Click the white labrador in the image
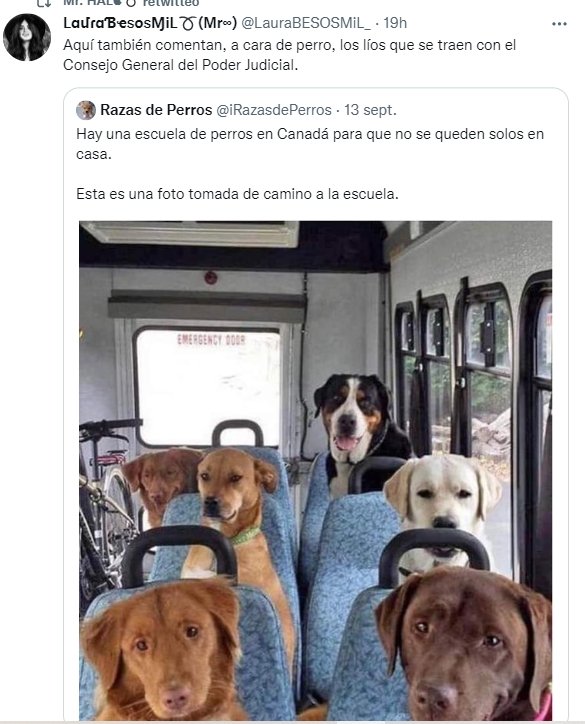The width and height of the screenshot is (585, 724). 442,501
